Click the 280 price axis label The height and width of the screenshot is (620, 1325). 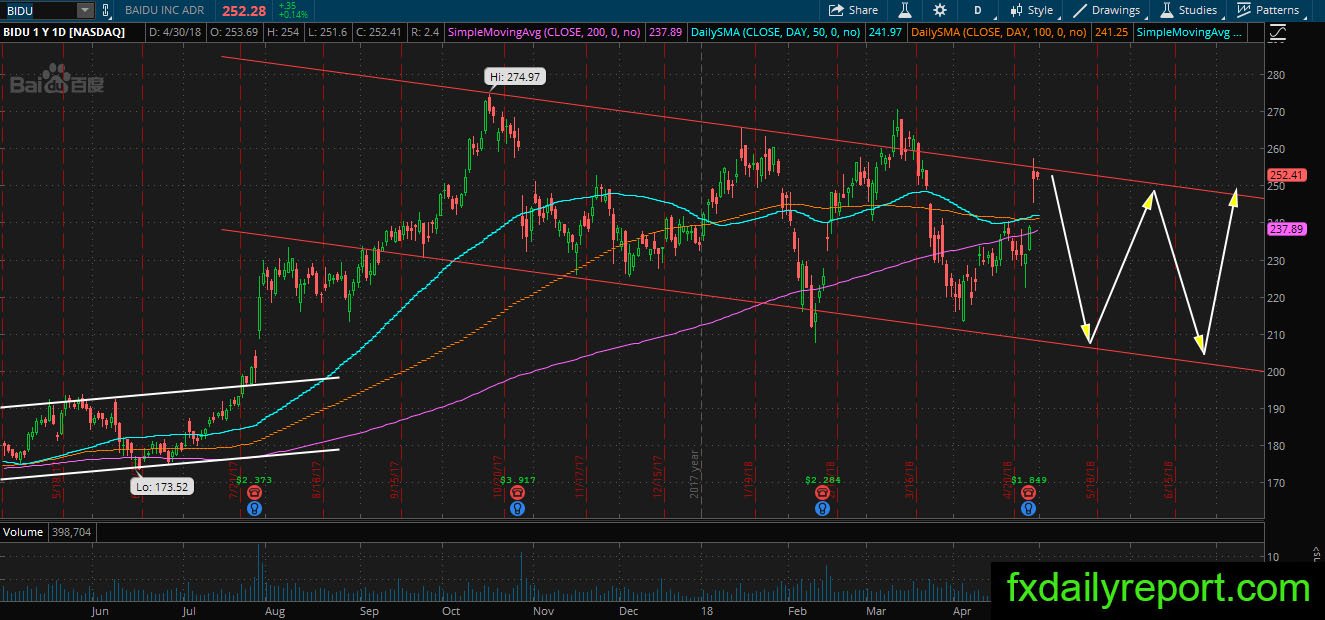pyautogui.click(x=1275, y=75)
